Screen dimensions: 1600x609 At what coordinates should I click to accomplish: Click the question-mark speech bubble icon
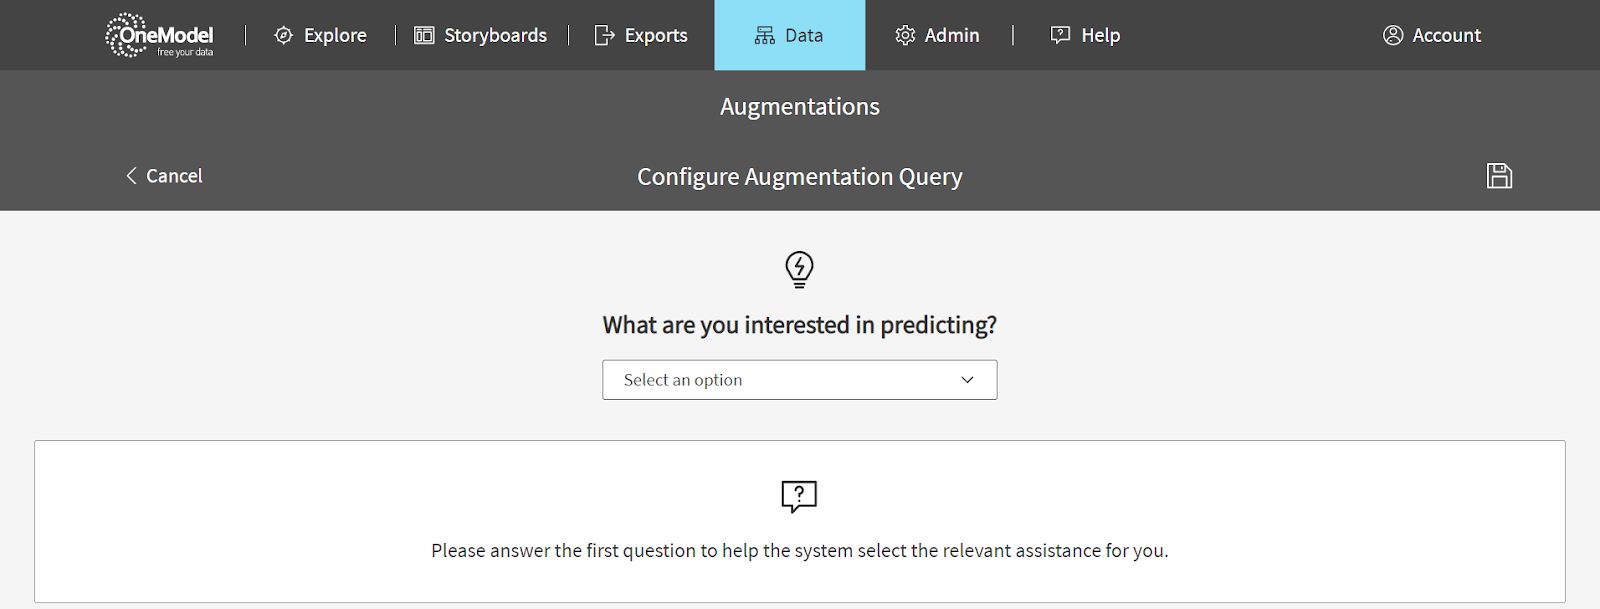[799, 496]
